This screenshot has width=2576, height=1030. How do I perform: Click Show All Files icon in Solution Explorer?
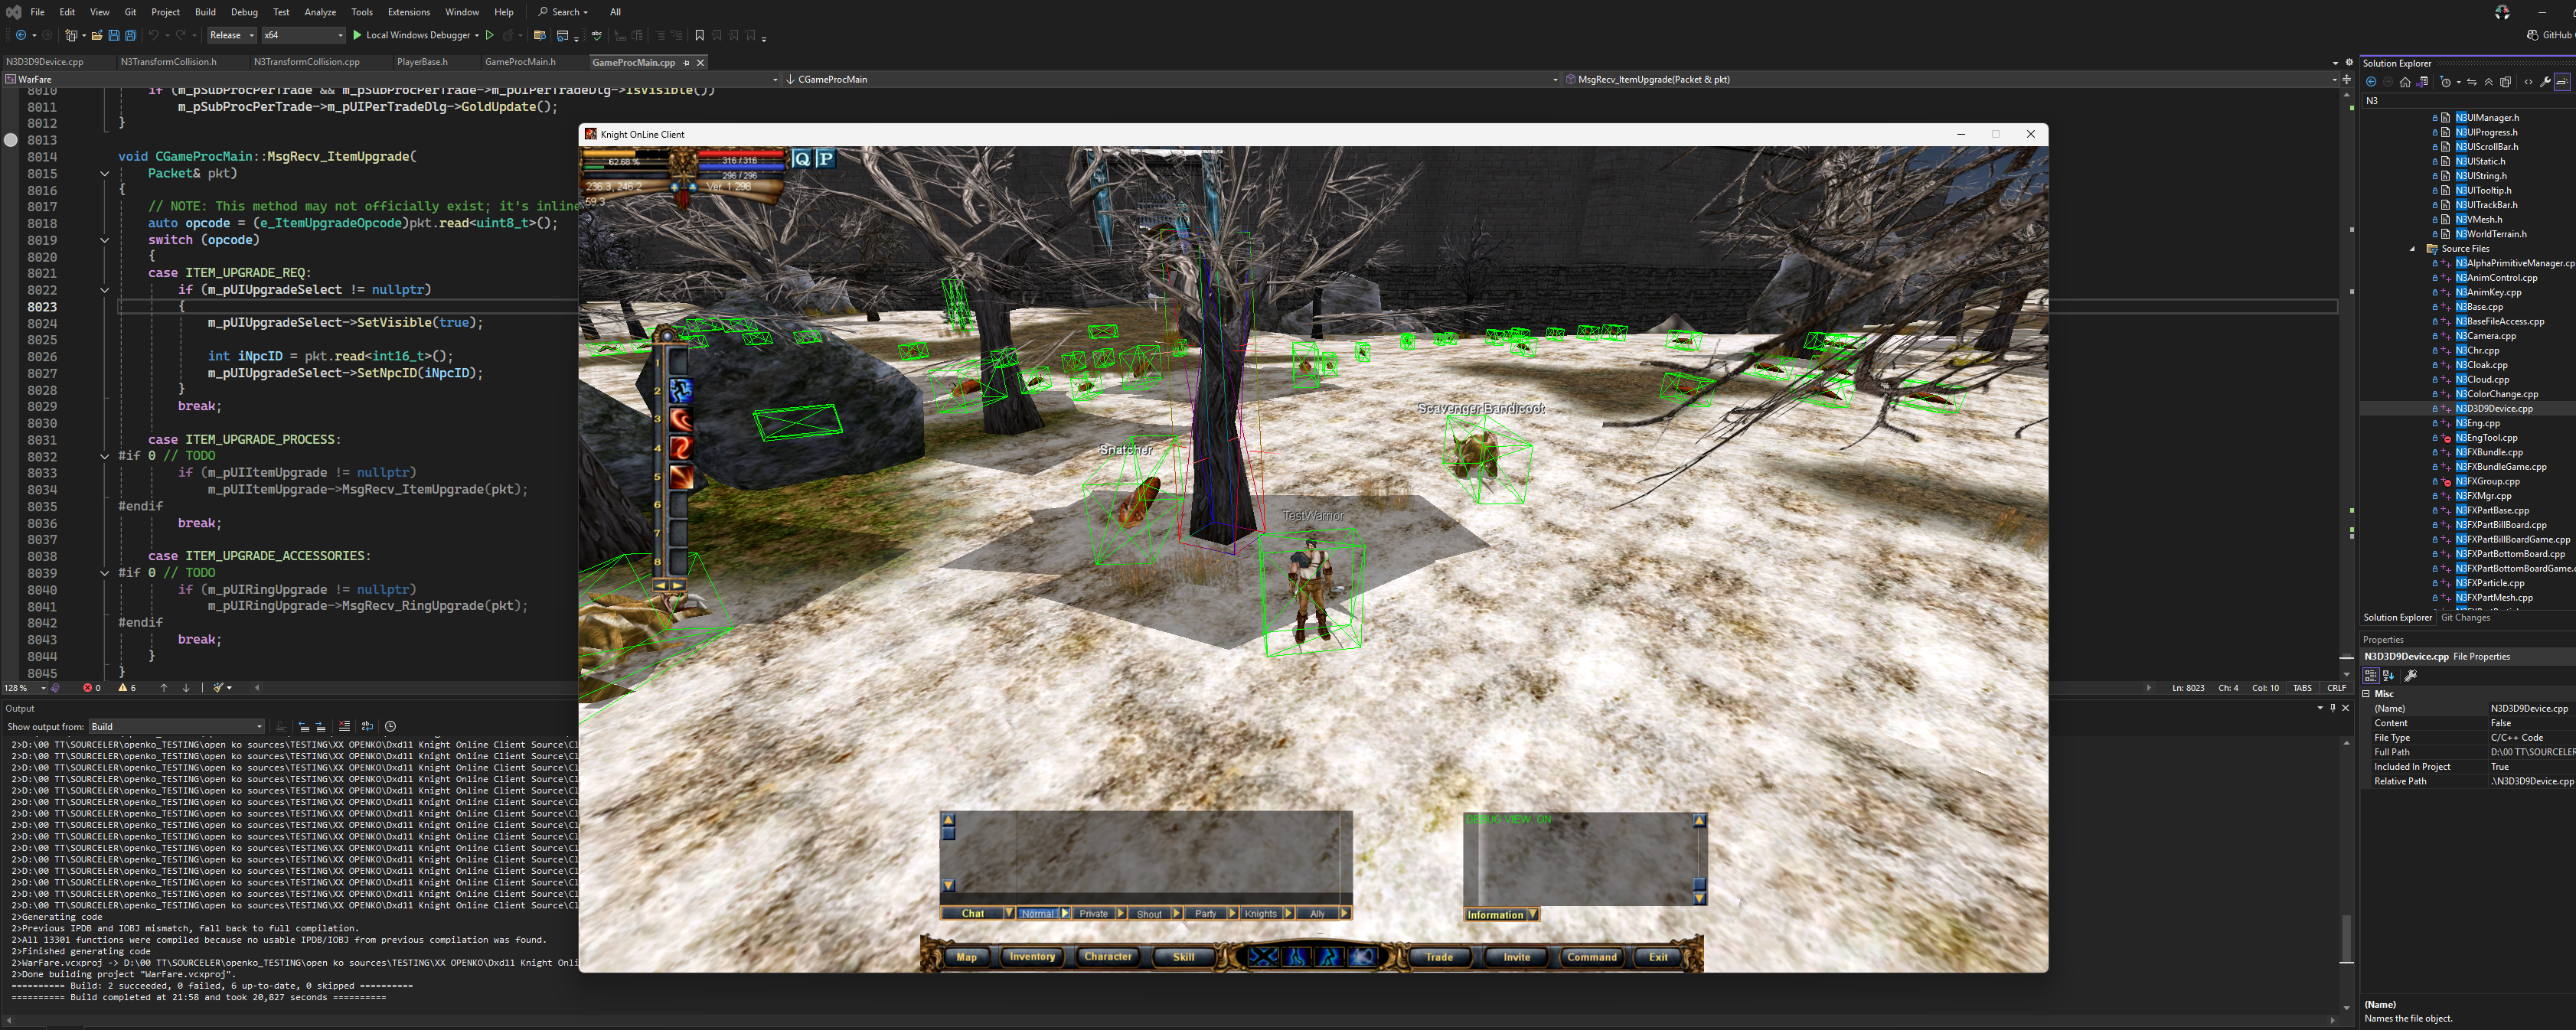tap(2506, 82)
